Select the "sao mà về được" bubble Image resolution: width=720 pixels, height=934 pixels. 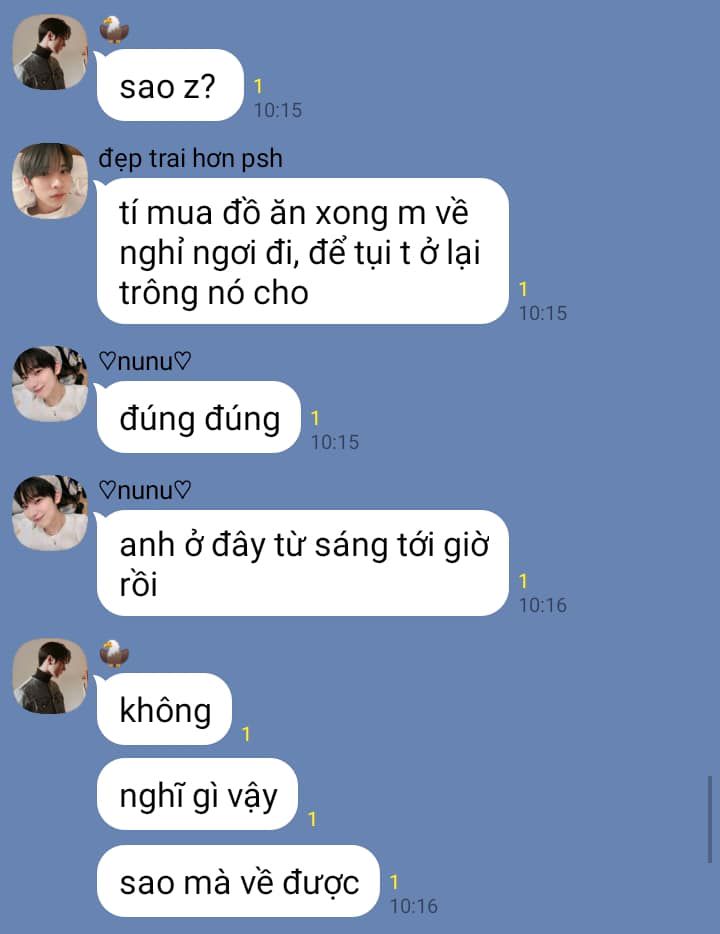tap(238, 882)
